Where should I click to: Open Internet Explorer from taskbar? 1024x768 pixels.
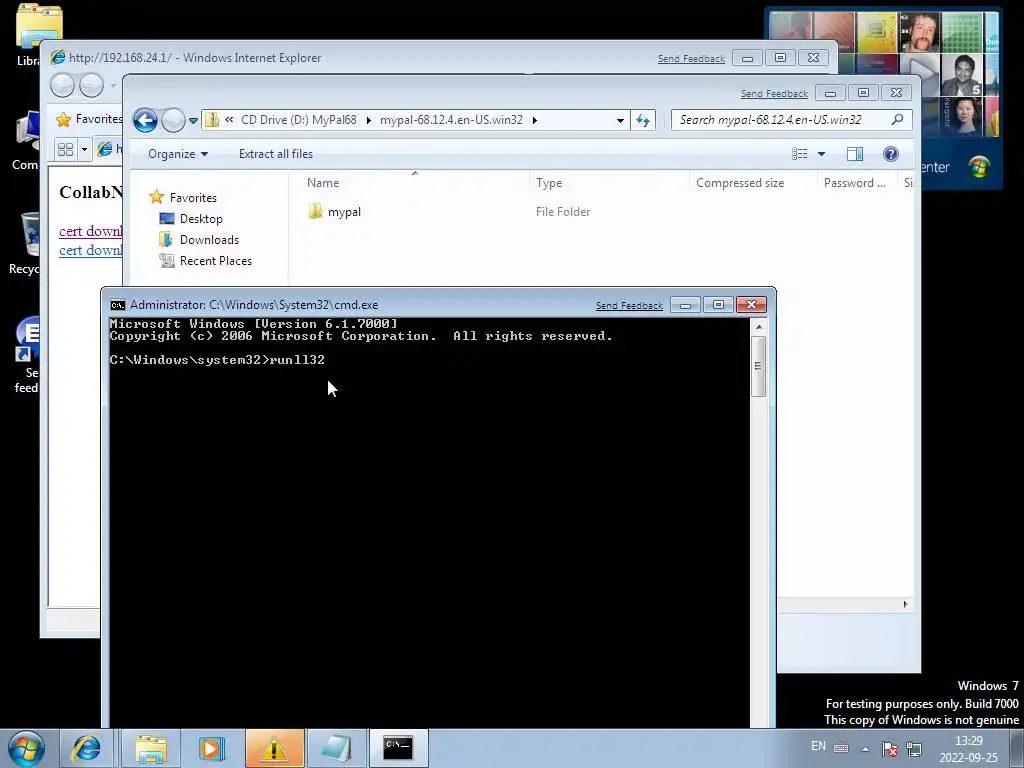(86, 748)
